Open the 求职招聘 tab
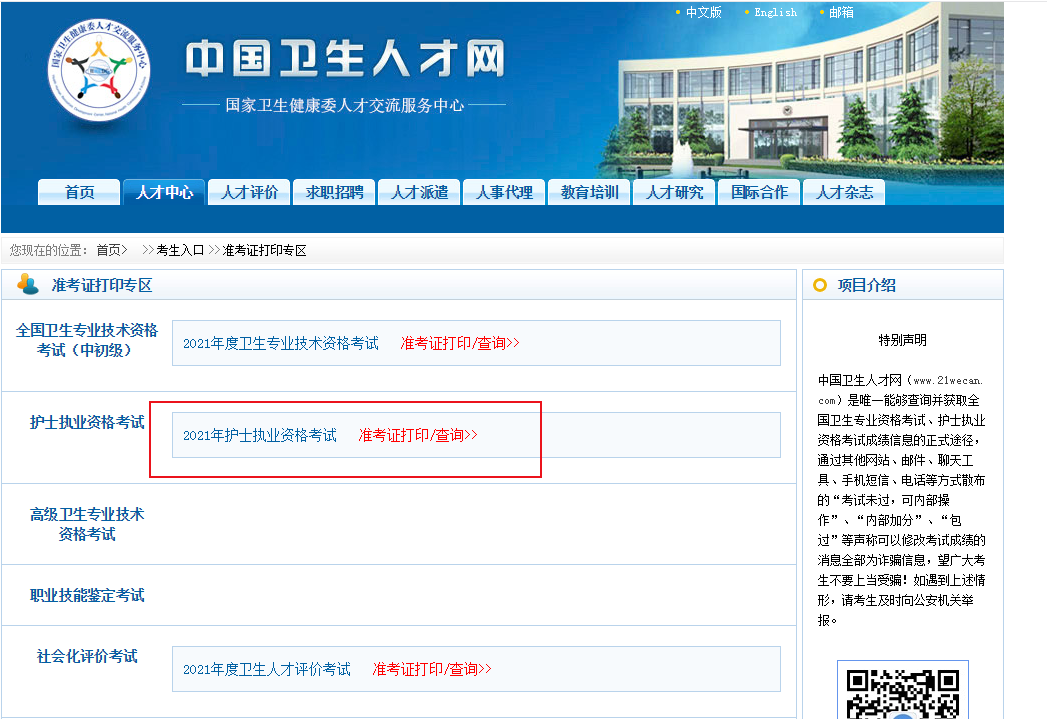 point(334,192)
